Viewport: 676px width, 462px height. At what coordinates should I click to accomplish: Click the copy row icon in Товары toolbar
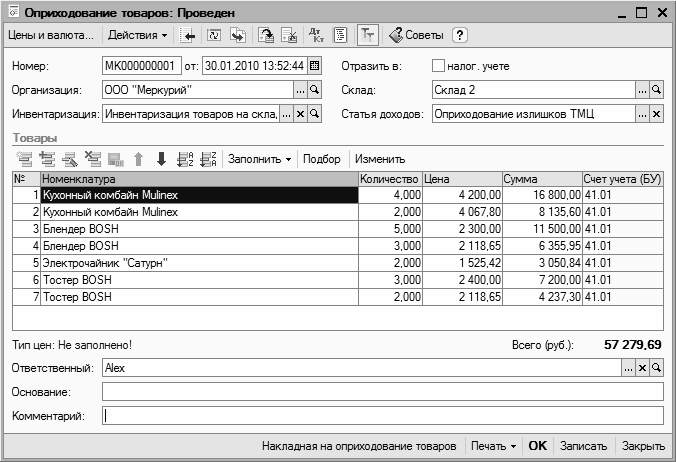pyautogui.click(x=47, y=159)
